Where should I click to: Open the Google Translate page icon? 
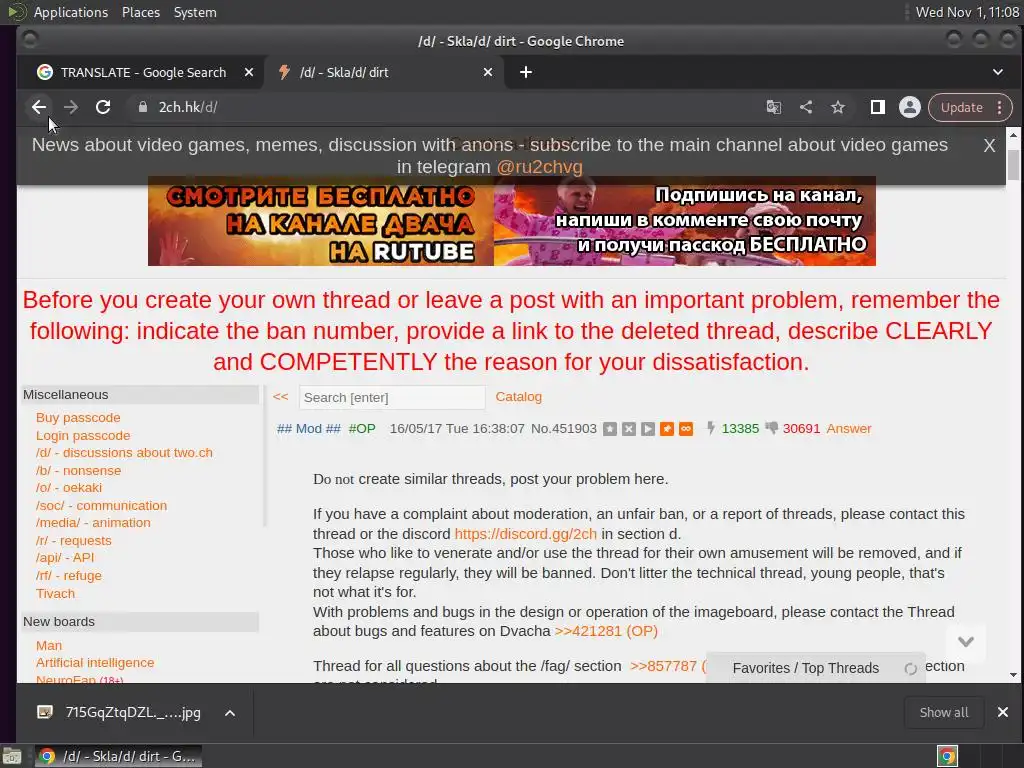(x=773, y=107)
